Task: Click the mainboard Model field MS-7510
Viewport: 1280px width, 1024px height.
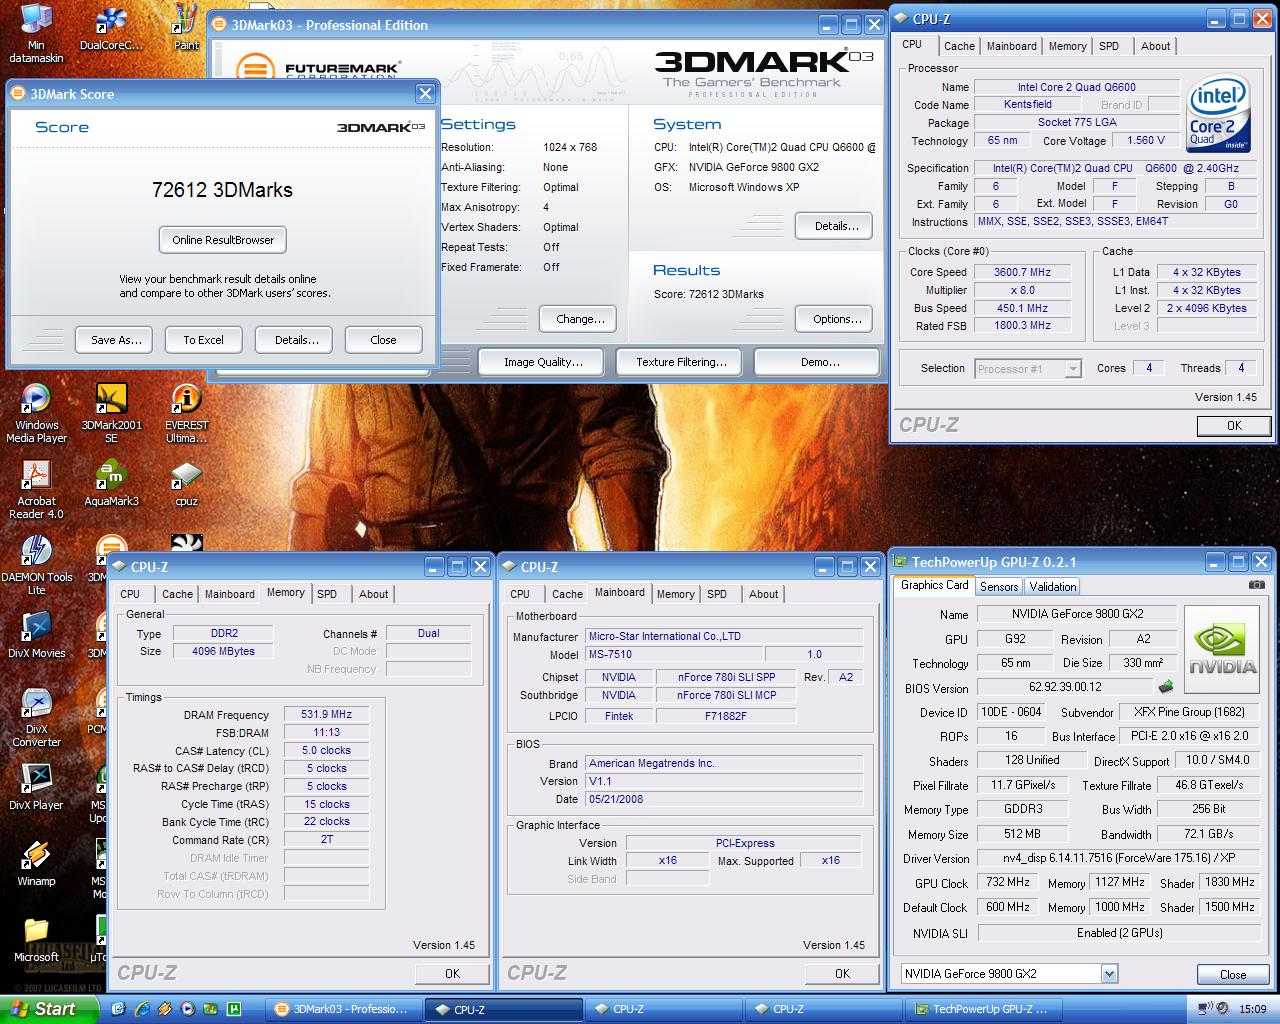Action: click(x=675, y=654)
